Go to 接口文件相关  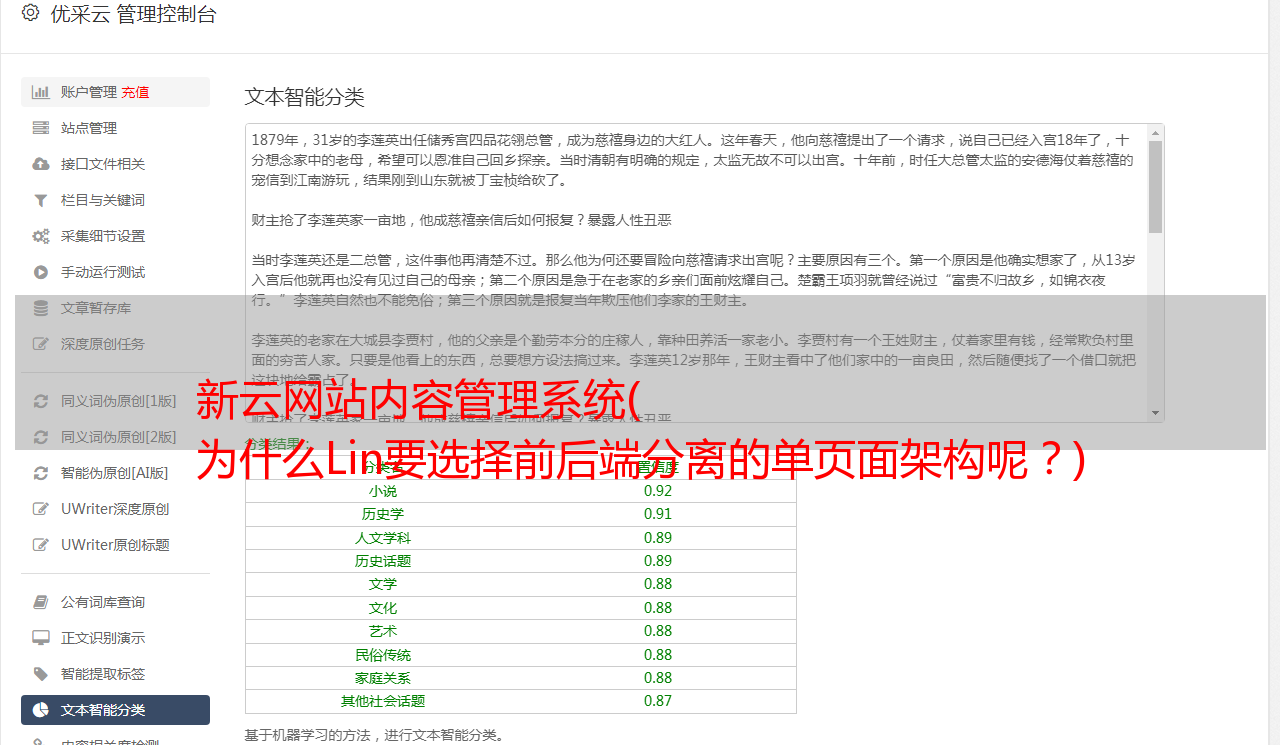tap(115, 164)
